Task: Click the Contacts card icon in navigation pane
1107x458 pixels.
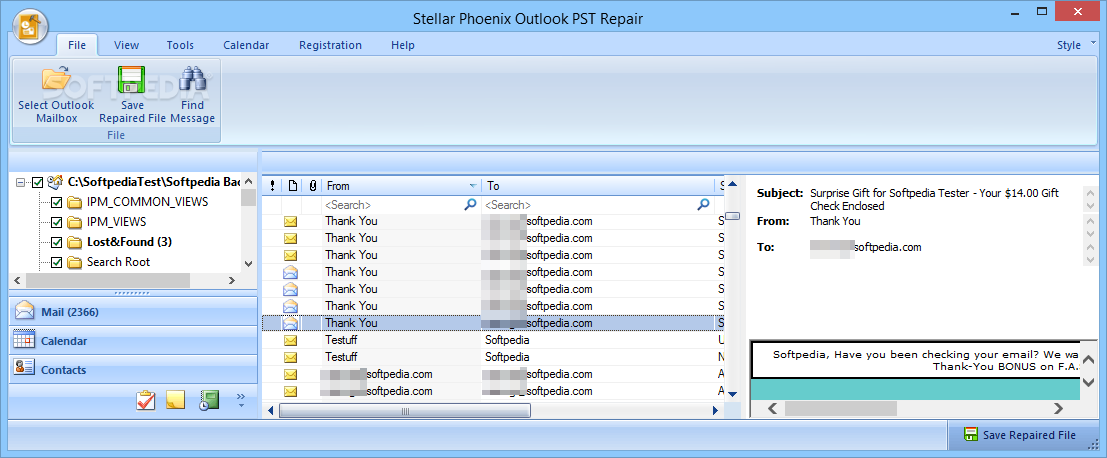Action: tap(25, 369)
